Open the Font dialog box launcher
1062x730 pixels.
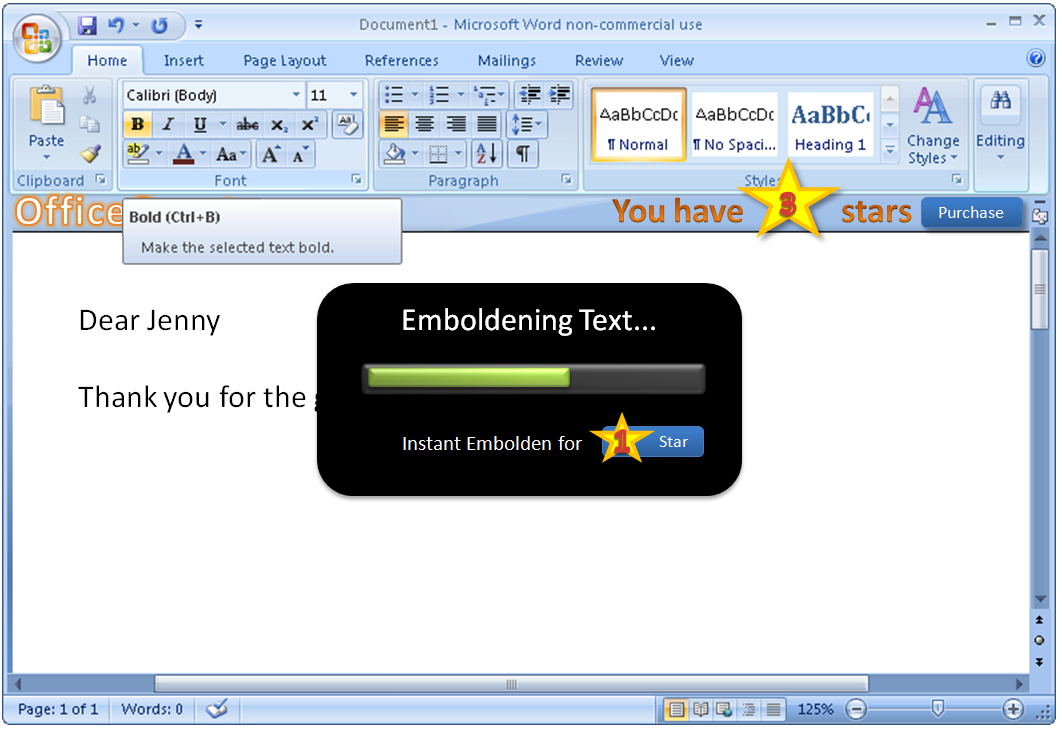(x=356, y=179)
